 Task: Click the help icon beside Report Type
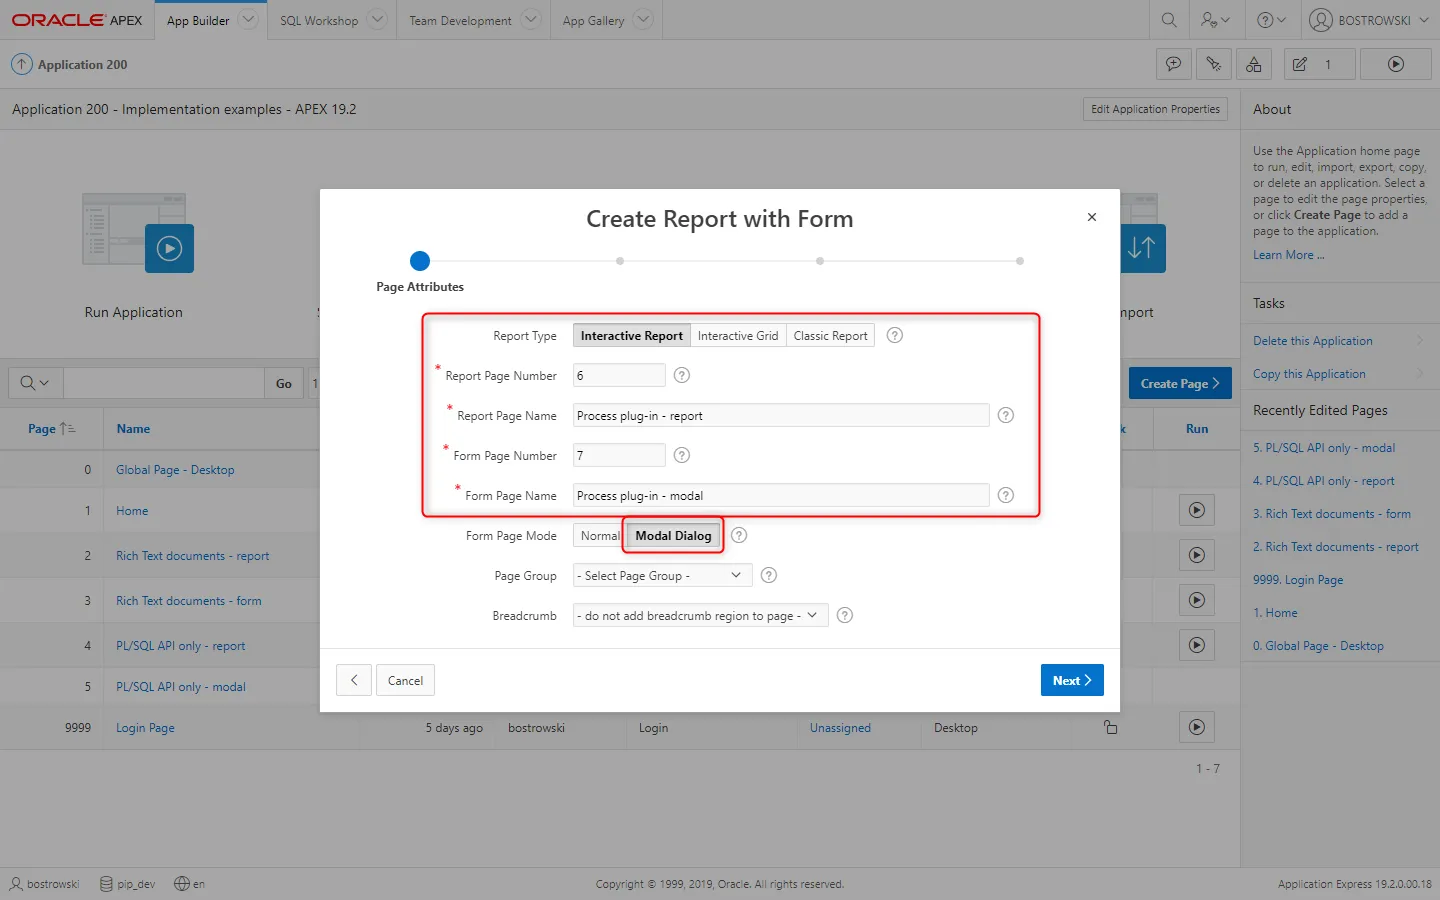tap(895, 336)
